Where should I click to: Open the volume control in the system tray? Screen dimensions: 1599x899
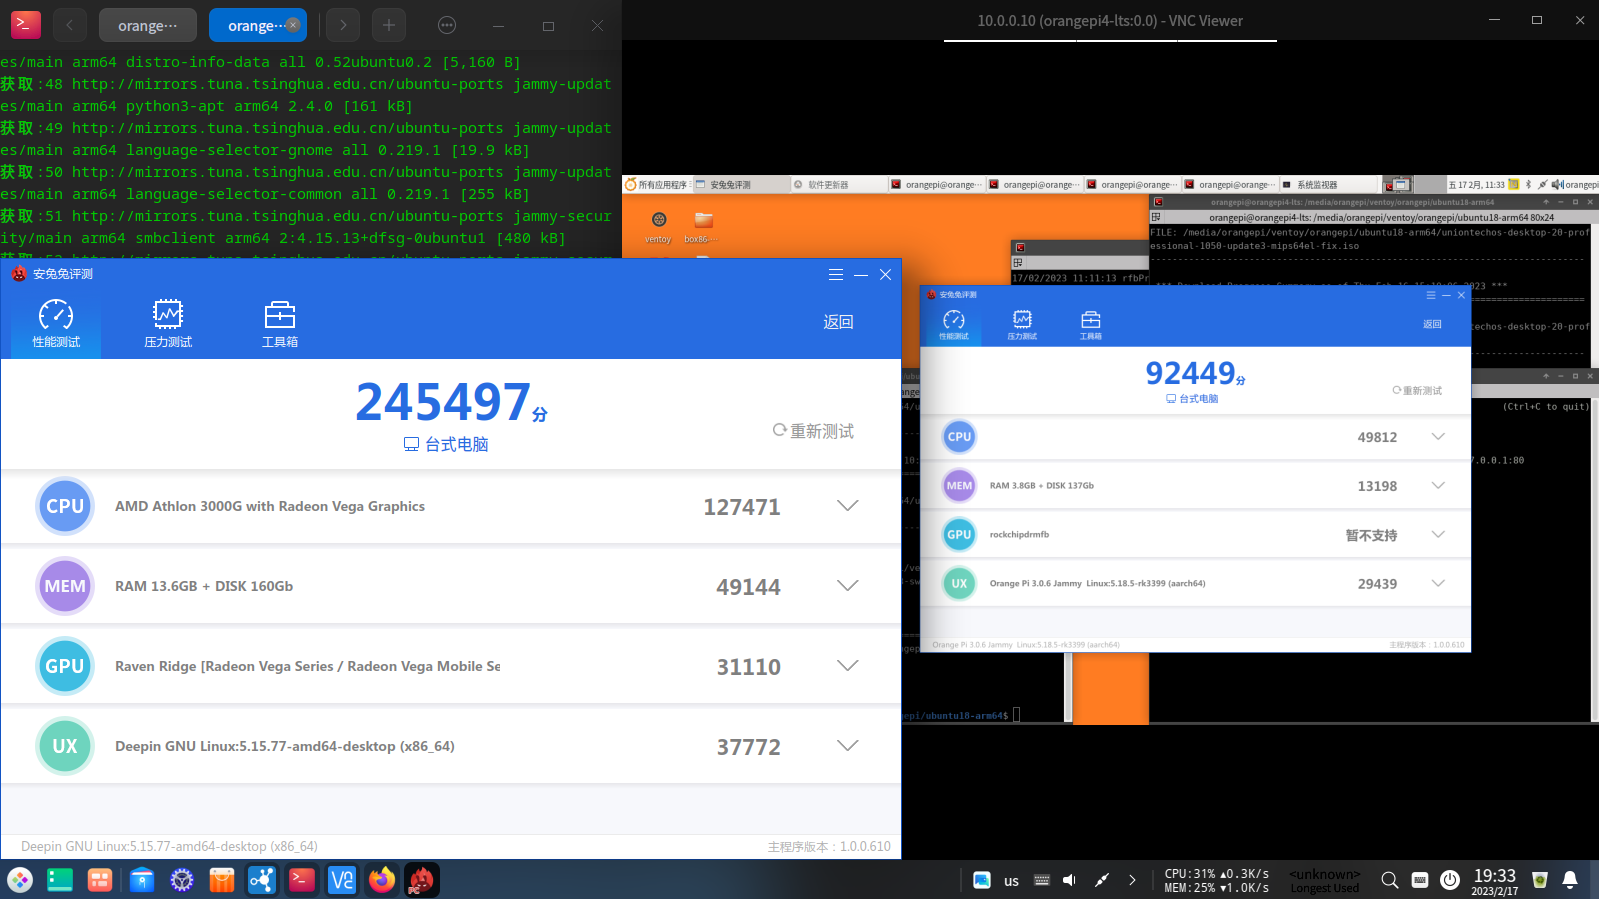click(x=1070, y=880)
